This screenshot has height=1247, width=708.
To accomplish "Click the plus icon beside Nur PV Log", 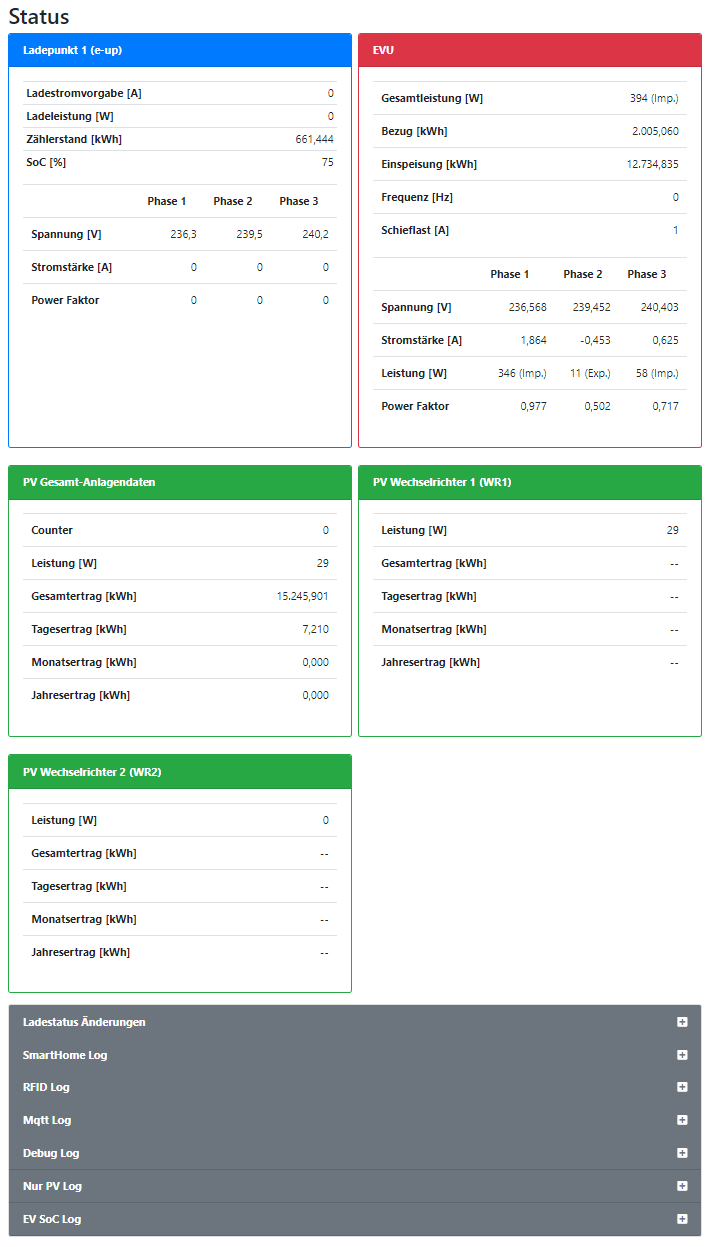I will click(682, 1186).
